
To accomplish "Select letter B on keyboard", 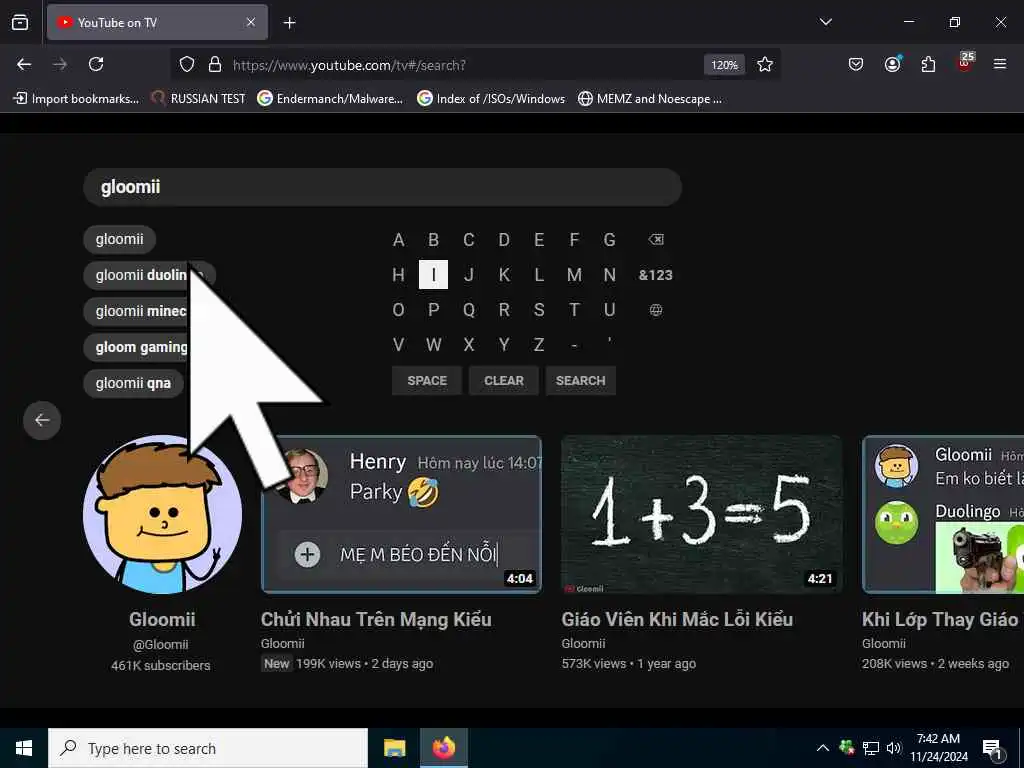I will tap(434, 240).
